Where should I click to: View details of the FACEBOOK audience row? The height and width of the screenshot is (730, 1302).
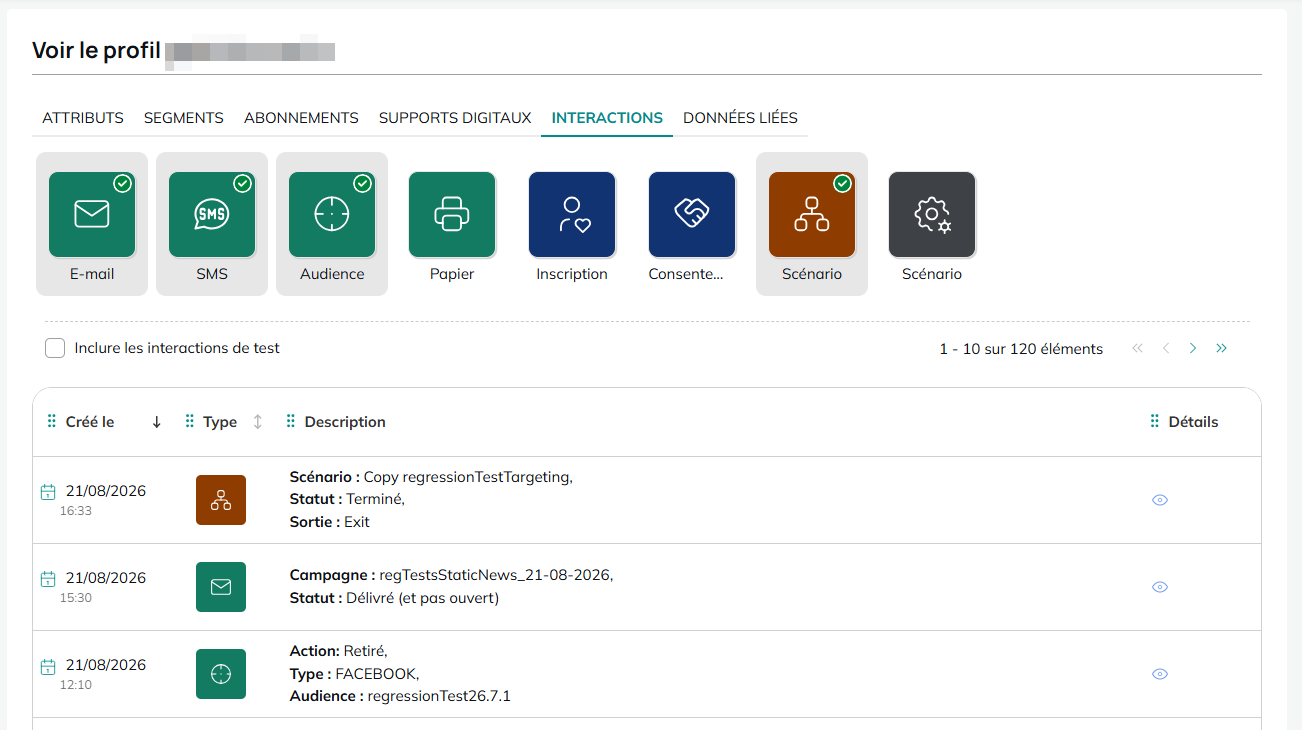coord(1160,674)
